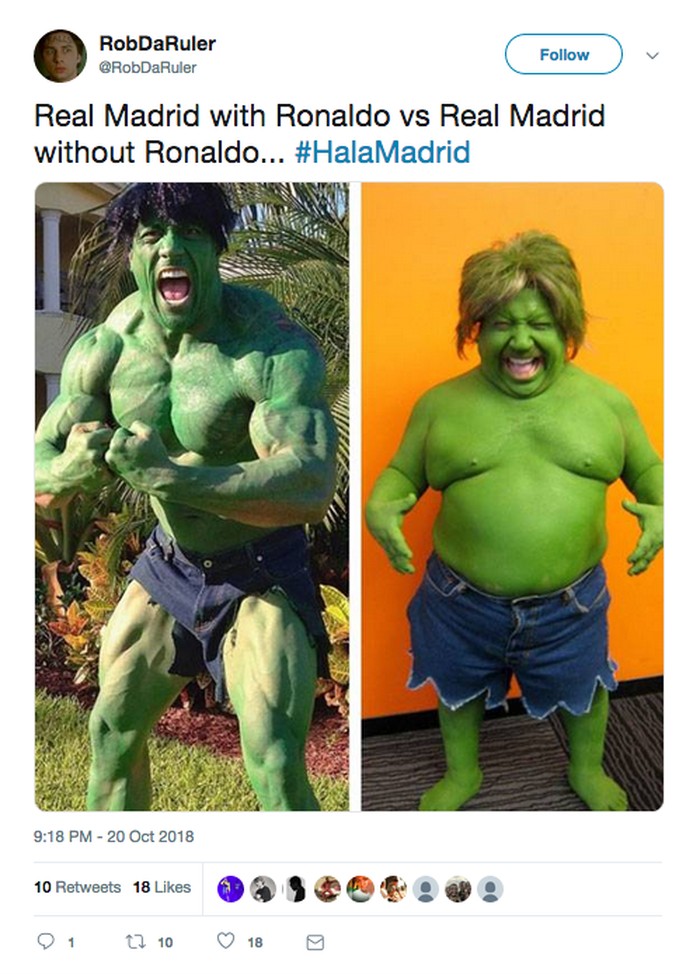Follow RobDaRuler
Image resolution: width=700 pixels, height=974 pixels.
pyautogui.click(x=563, y=55)
